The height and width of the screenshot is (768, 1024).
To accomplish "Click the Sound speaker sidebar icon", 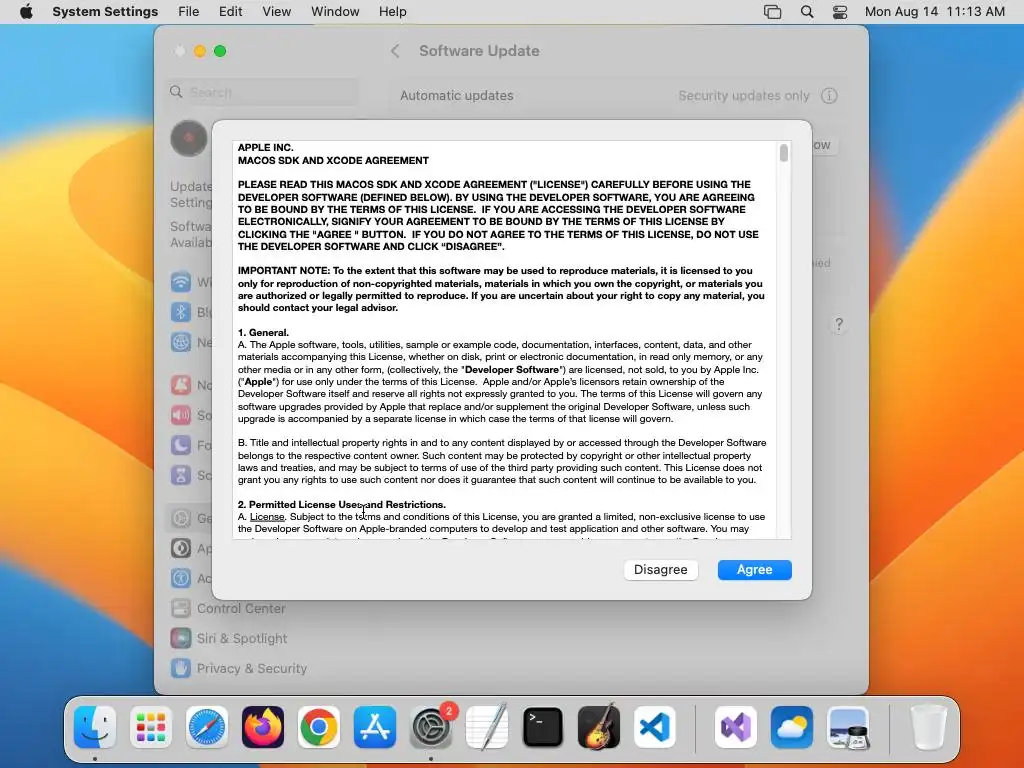I will point(181,415).
